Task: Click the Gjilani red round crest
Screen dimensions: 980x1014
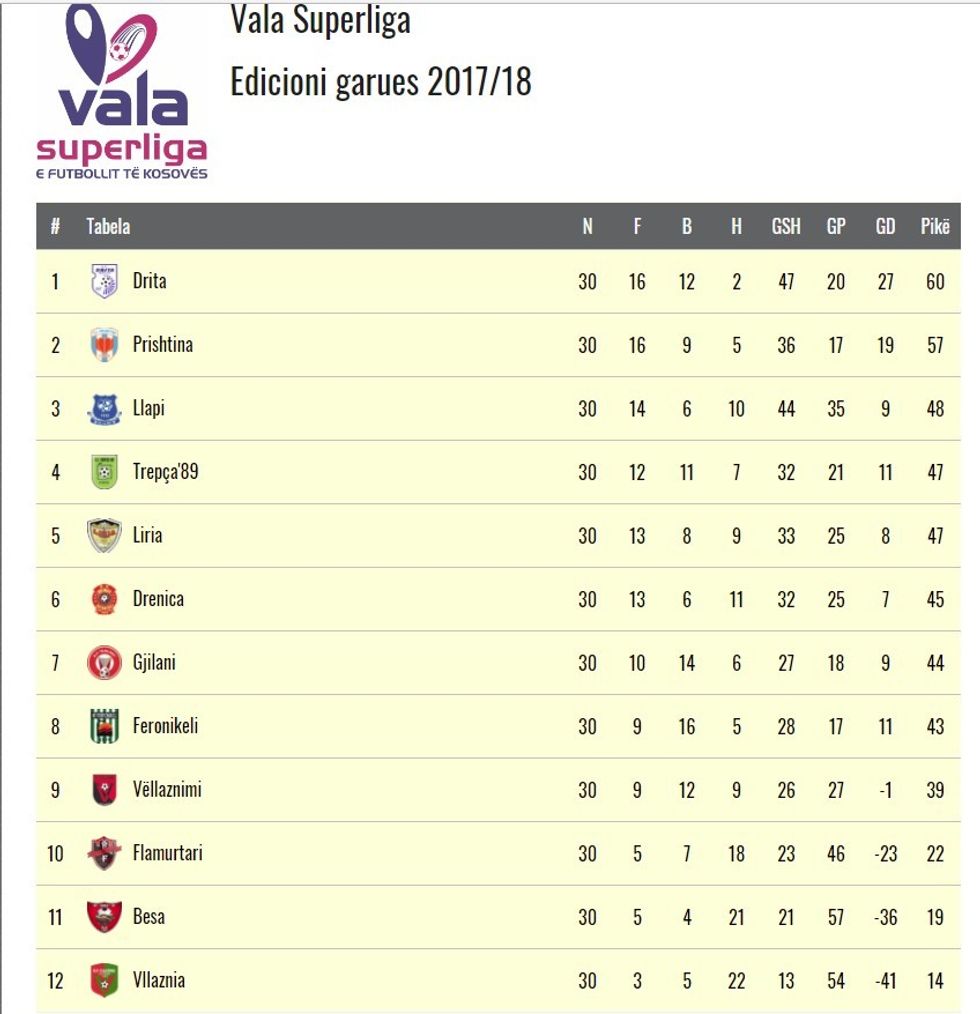Action: (104, 662)
